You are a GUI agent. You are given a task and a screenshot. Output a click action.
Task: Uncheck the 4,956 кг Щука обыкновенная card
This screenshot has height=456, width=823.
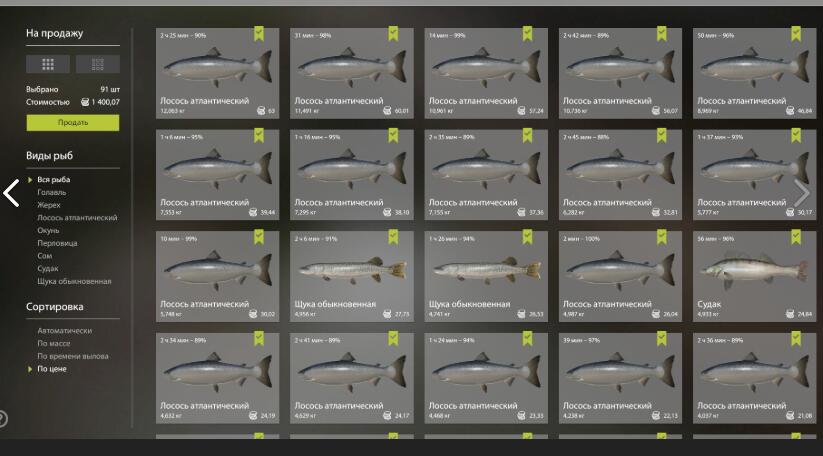point(393,237)
